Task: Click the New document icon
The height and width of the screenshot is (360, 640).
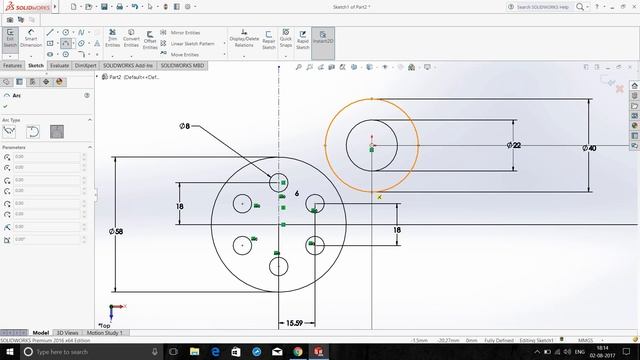Action: pyautogui.click(x=73, y=7)
